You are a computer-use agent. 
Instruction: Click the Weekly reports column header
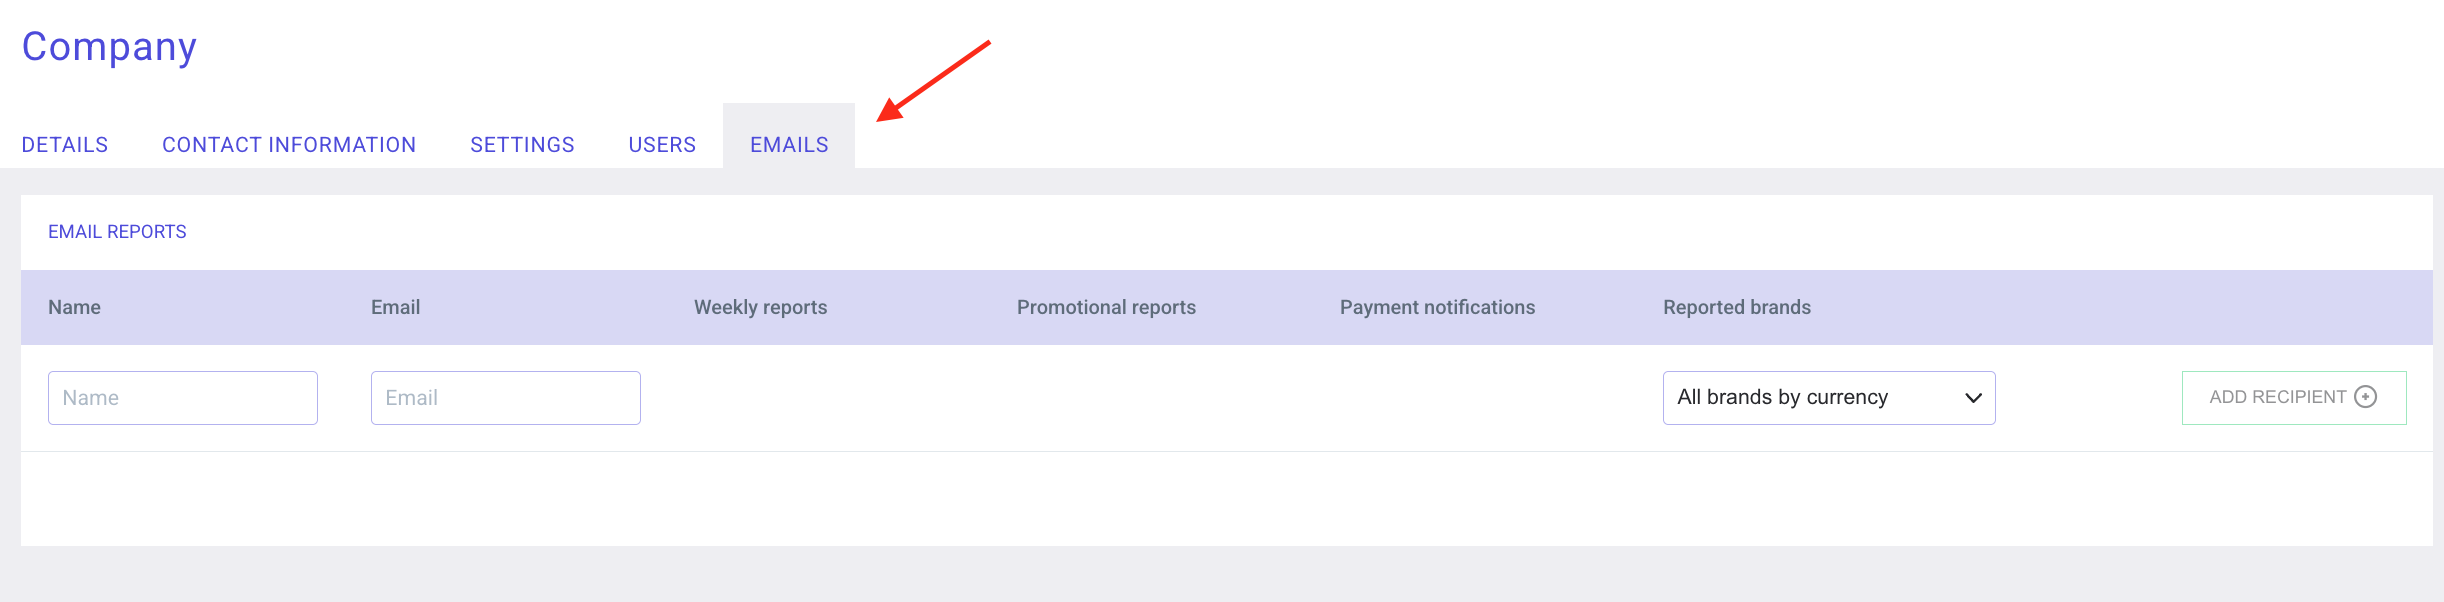pos(760,307)
